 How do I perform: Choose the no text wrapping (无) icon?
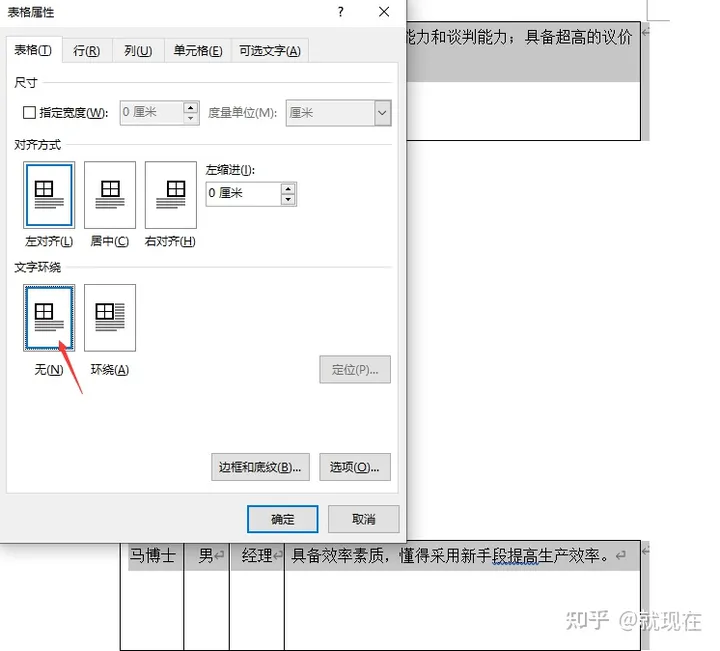coord(49,318)
